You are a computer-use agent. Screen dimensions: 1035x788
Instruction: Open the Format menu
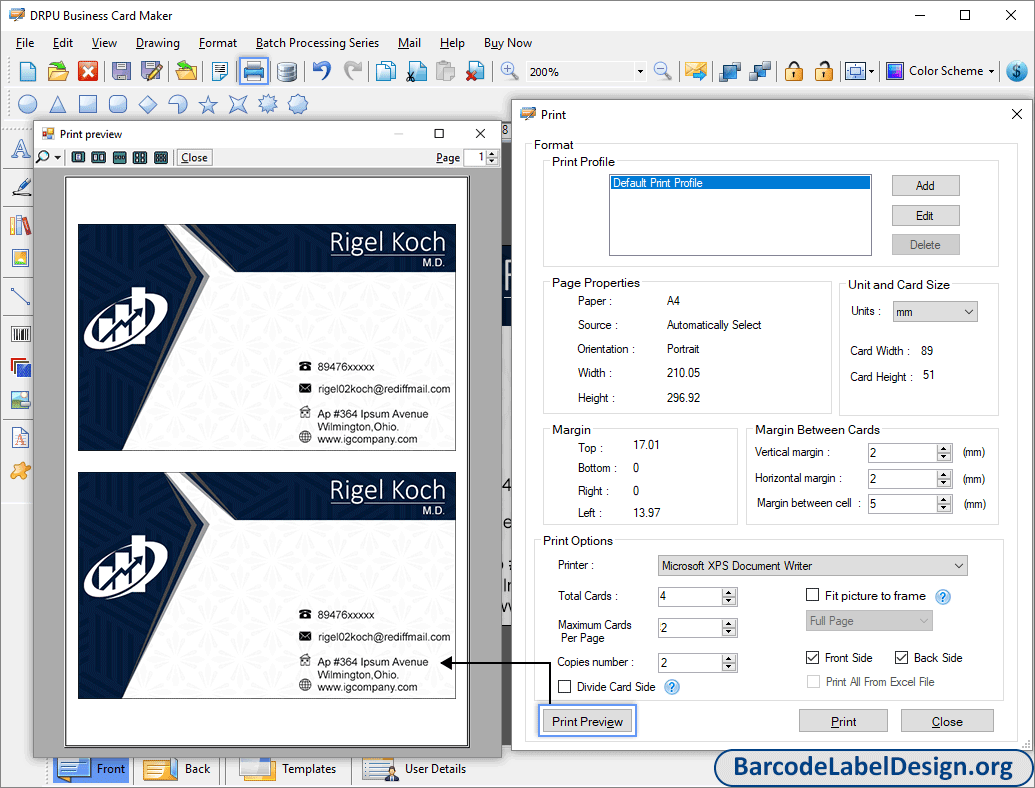pyautogui.click(x=218, y=43)
